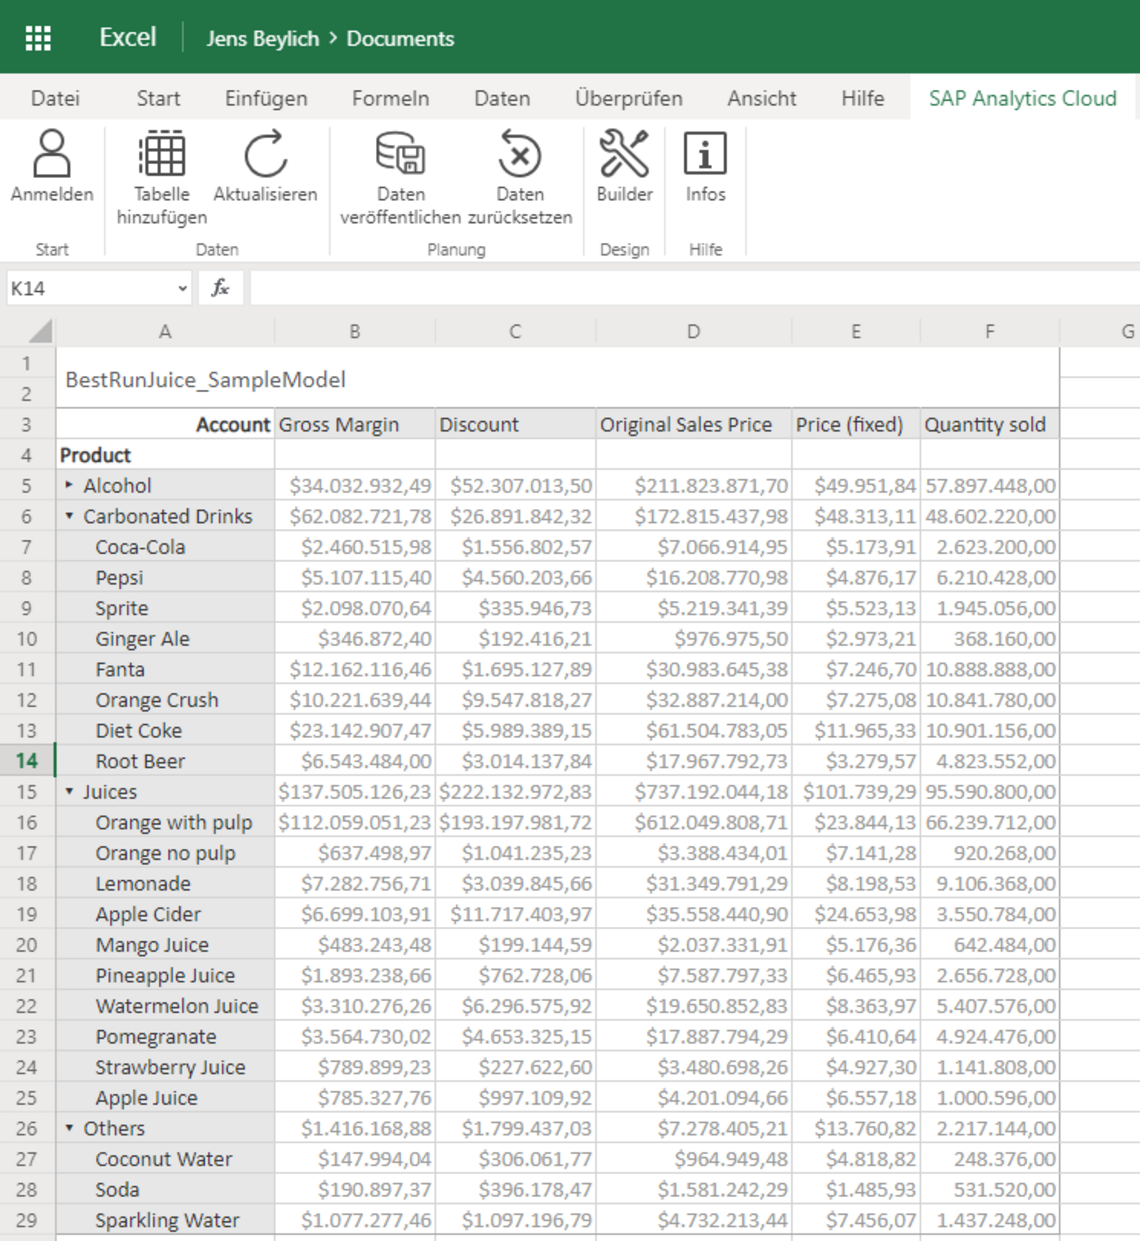Click the Account header cell
The width and height of the screenshot is (1140, 1241).
click(165, 424)
